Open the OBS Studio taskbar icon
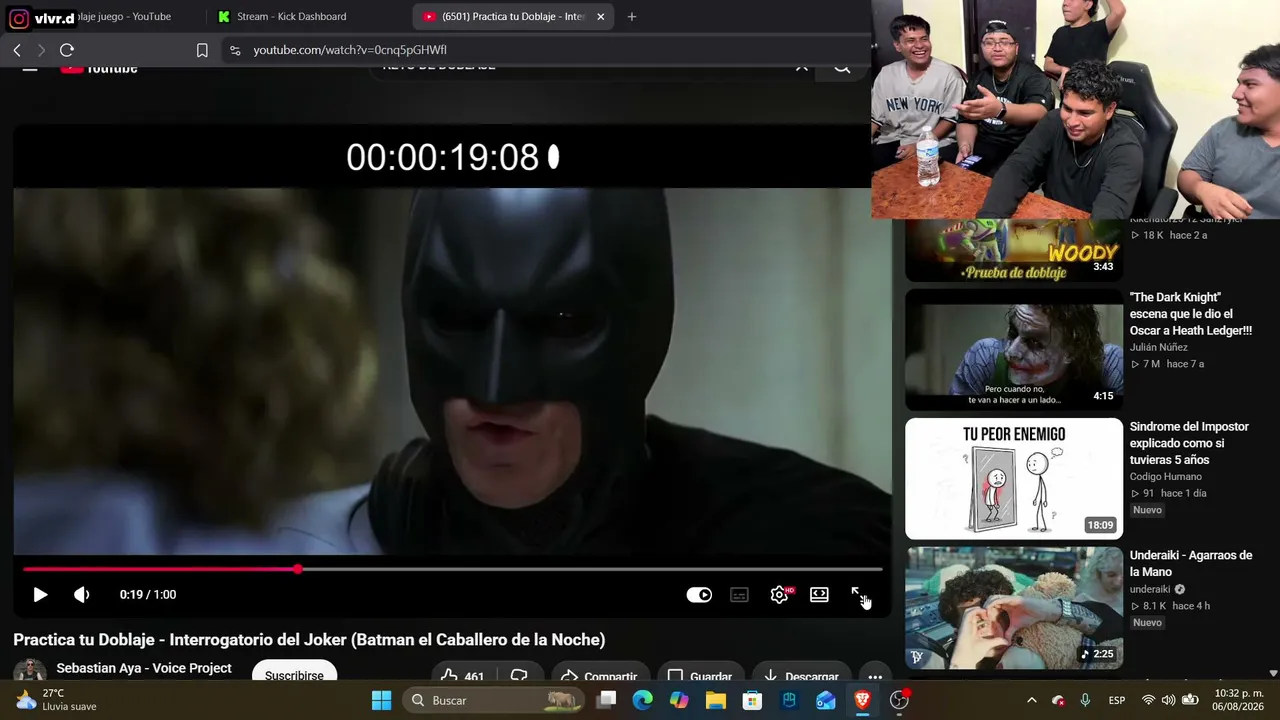The height and width of the screenshot is (720, 1280). (x=899, y=700)
